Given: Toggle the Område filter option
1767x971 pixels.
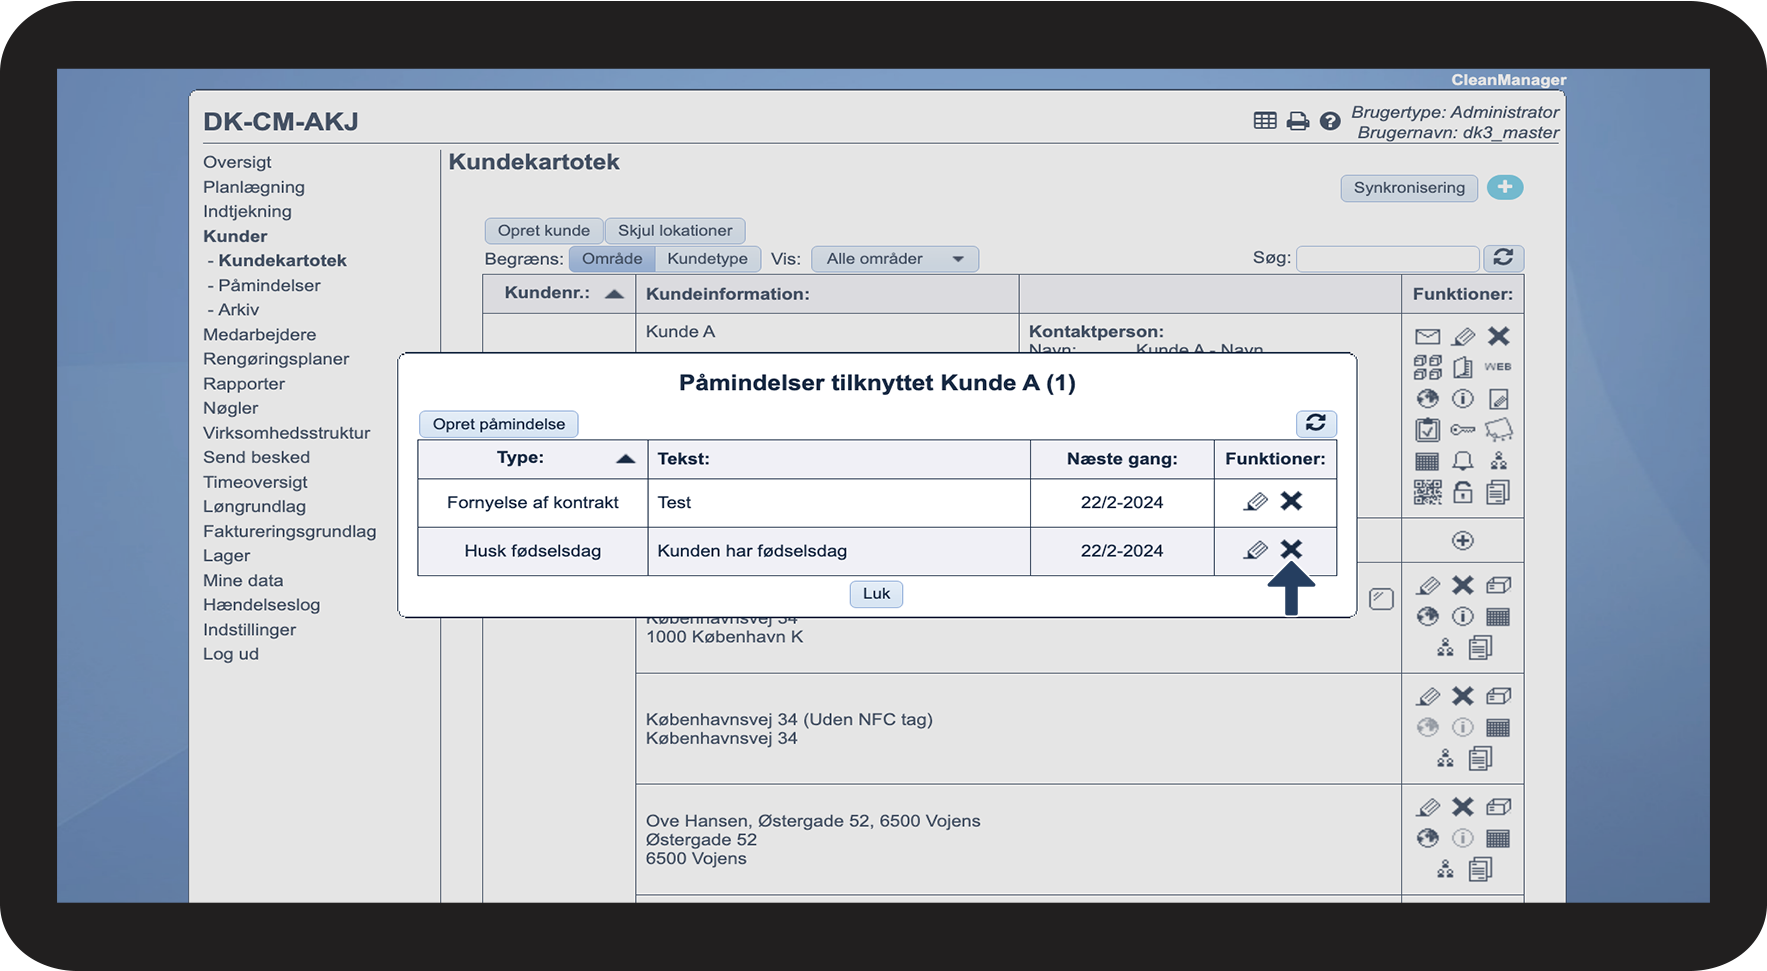Looking at the screenshot, I should click(612, 259).
